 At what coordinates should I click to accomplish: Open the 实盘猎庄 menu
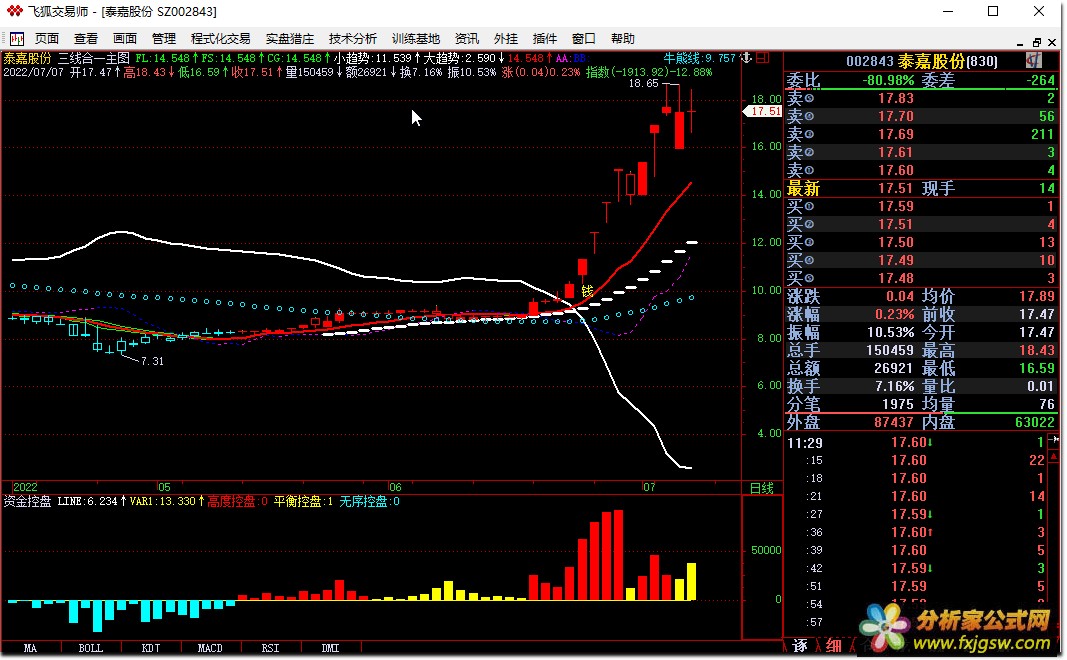tap(290, 39)
